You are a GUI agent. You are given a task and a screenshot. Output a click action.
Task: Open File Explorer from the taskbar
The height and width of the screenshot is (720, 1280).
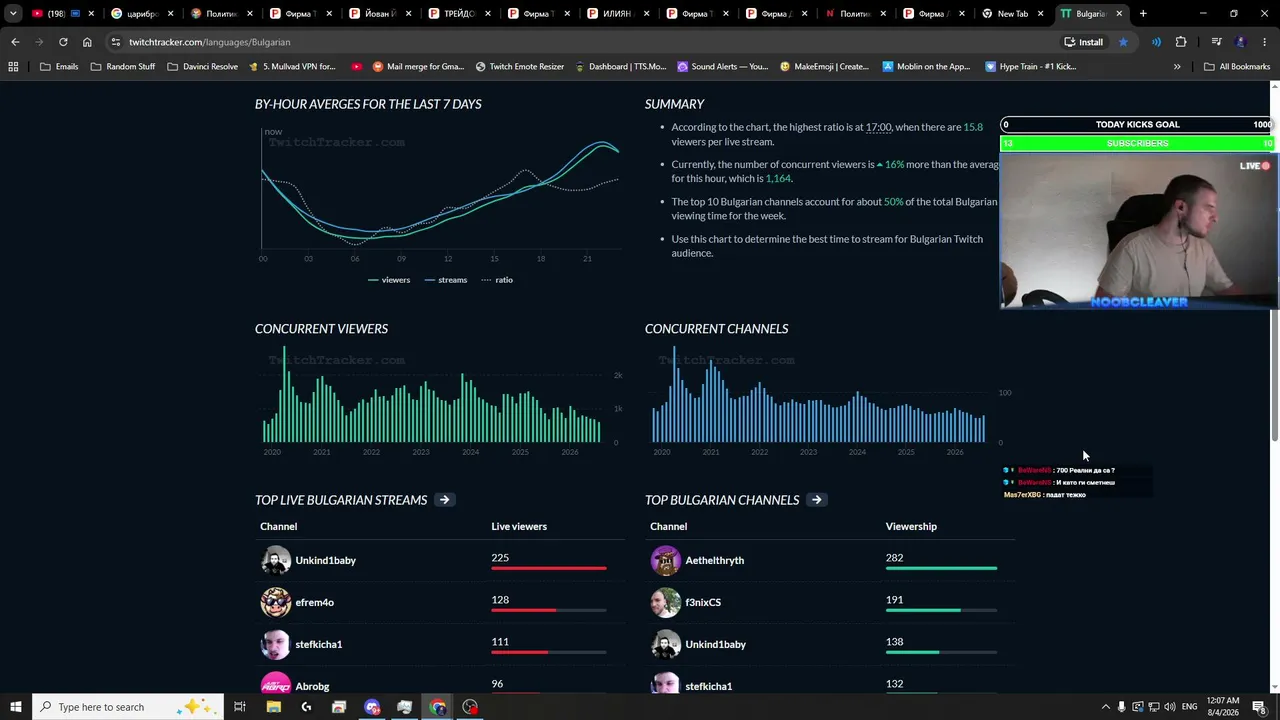[273, 707]
